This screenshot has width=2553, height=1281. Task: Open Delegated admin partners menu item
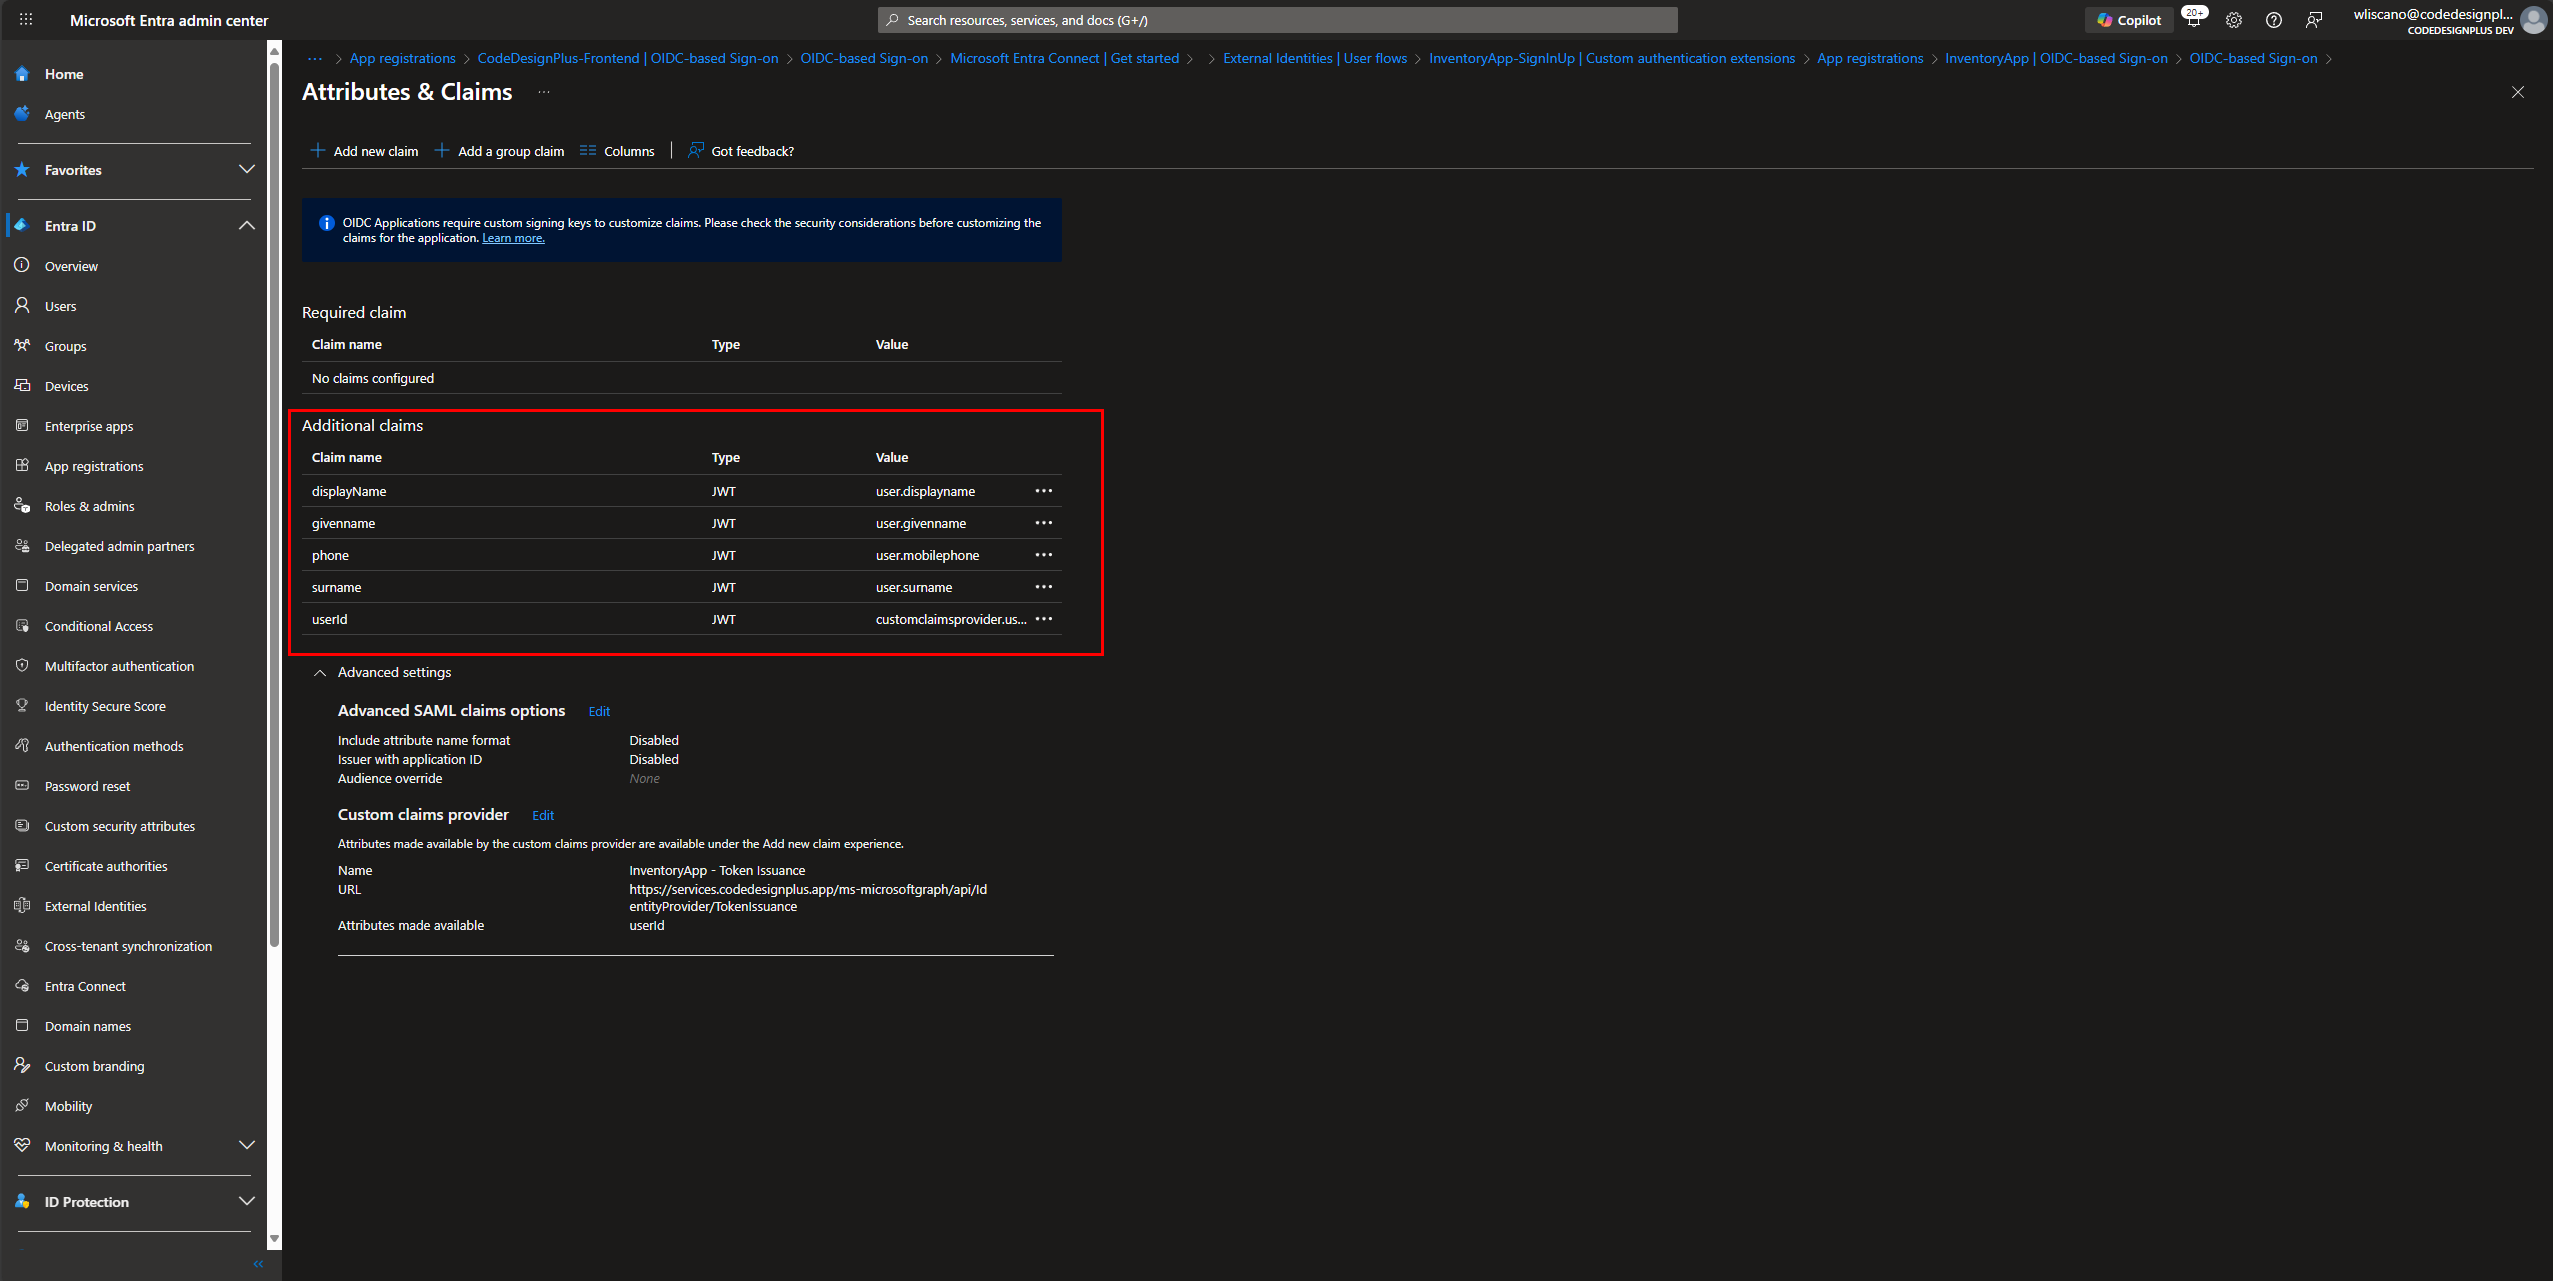(x=119, y=546)
